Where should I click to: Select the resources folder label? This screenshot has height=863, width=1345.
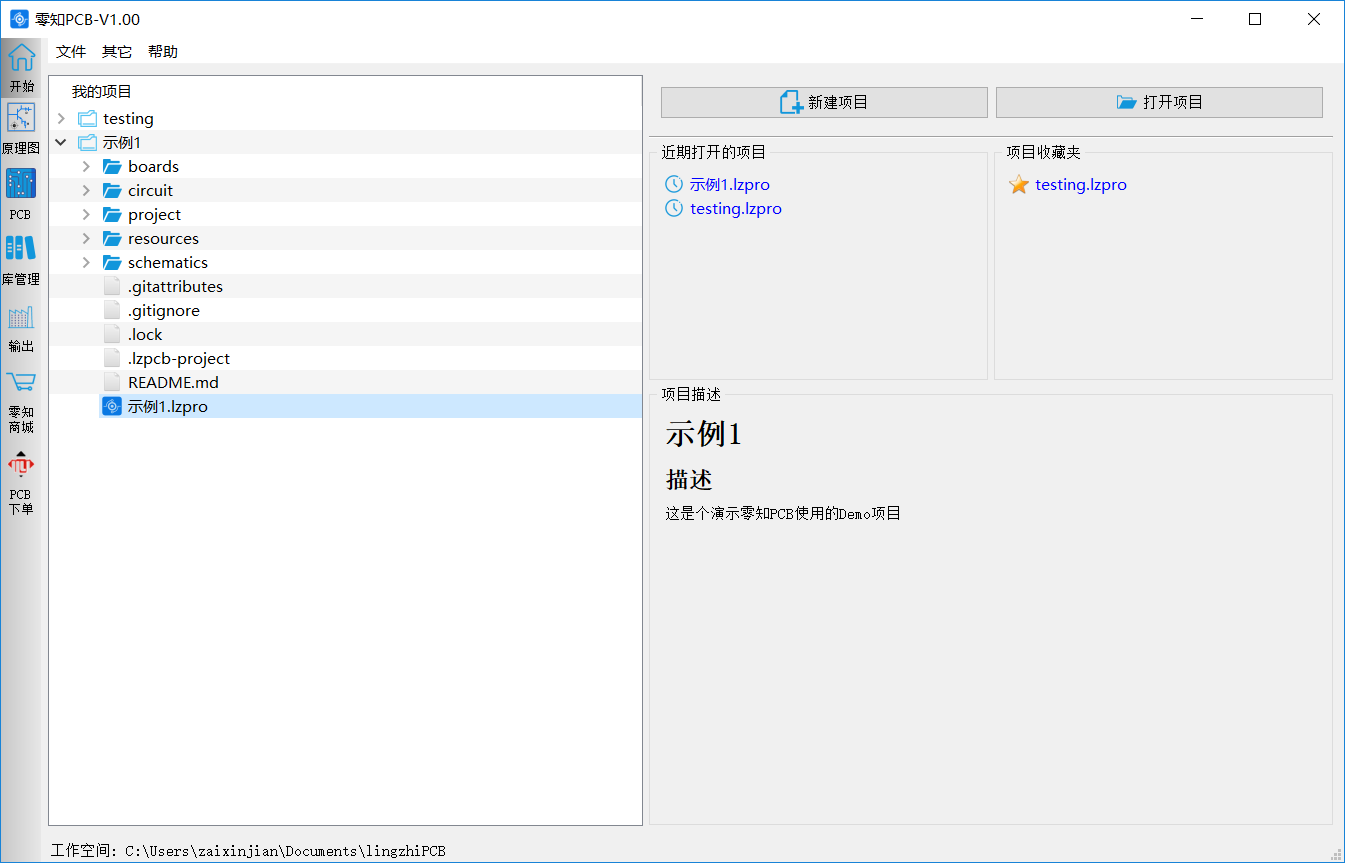coord(163,238)
